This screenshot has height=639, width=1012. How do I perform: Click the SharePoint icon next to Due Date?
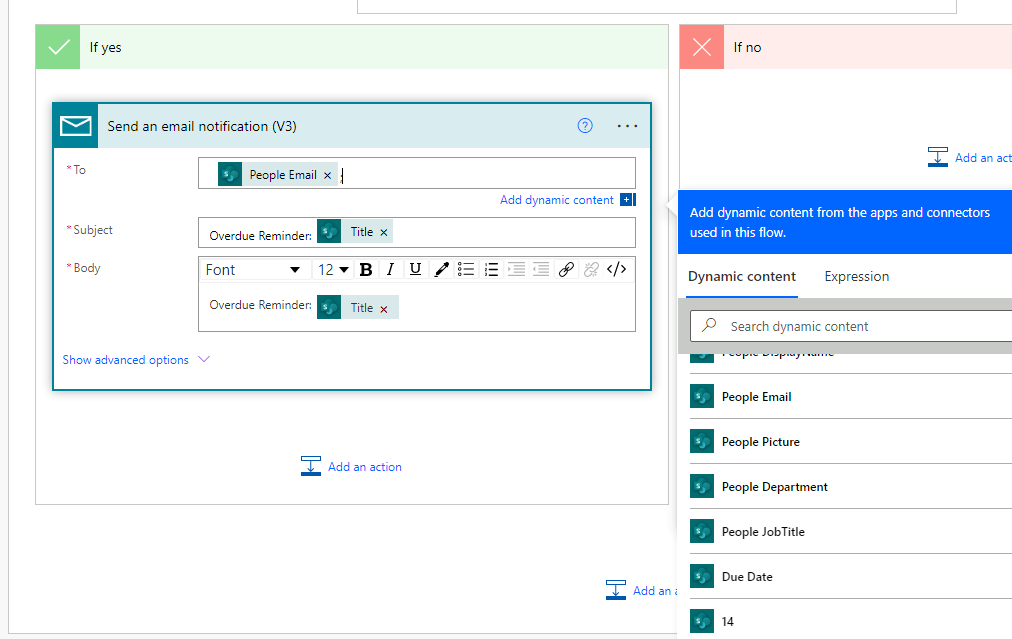click(x=702, y=576)
